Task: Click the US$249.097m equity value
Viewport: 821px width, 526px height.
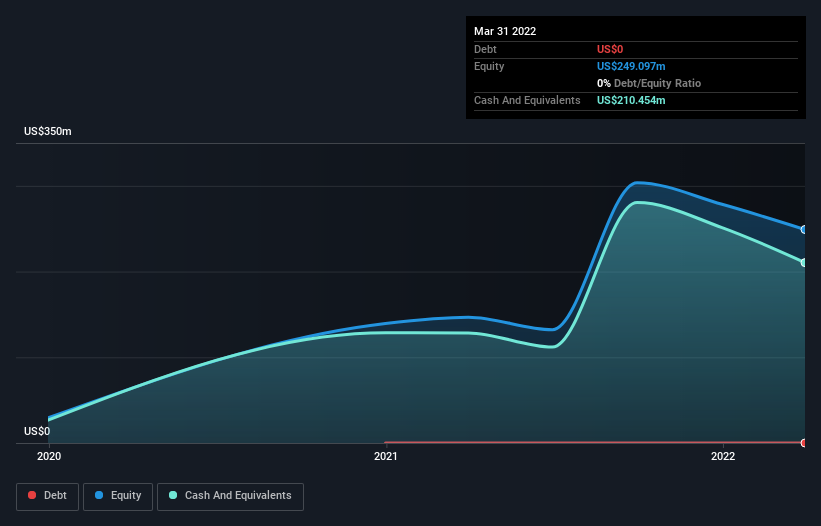Action: click(631, 66)
